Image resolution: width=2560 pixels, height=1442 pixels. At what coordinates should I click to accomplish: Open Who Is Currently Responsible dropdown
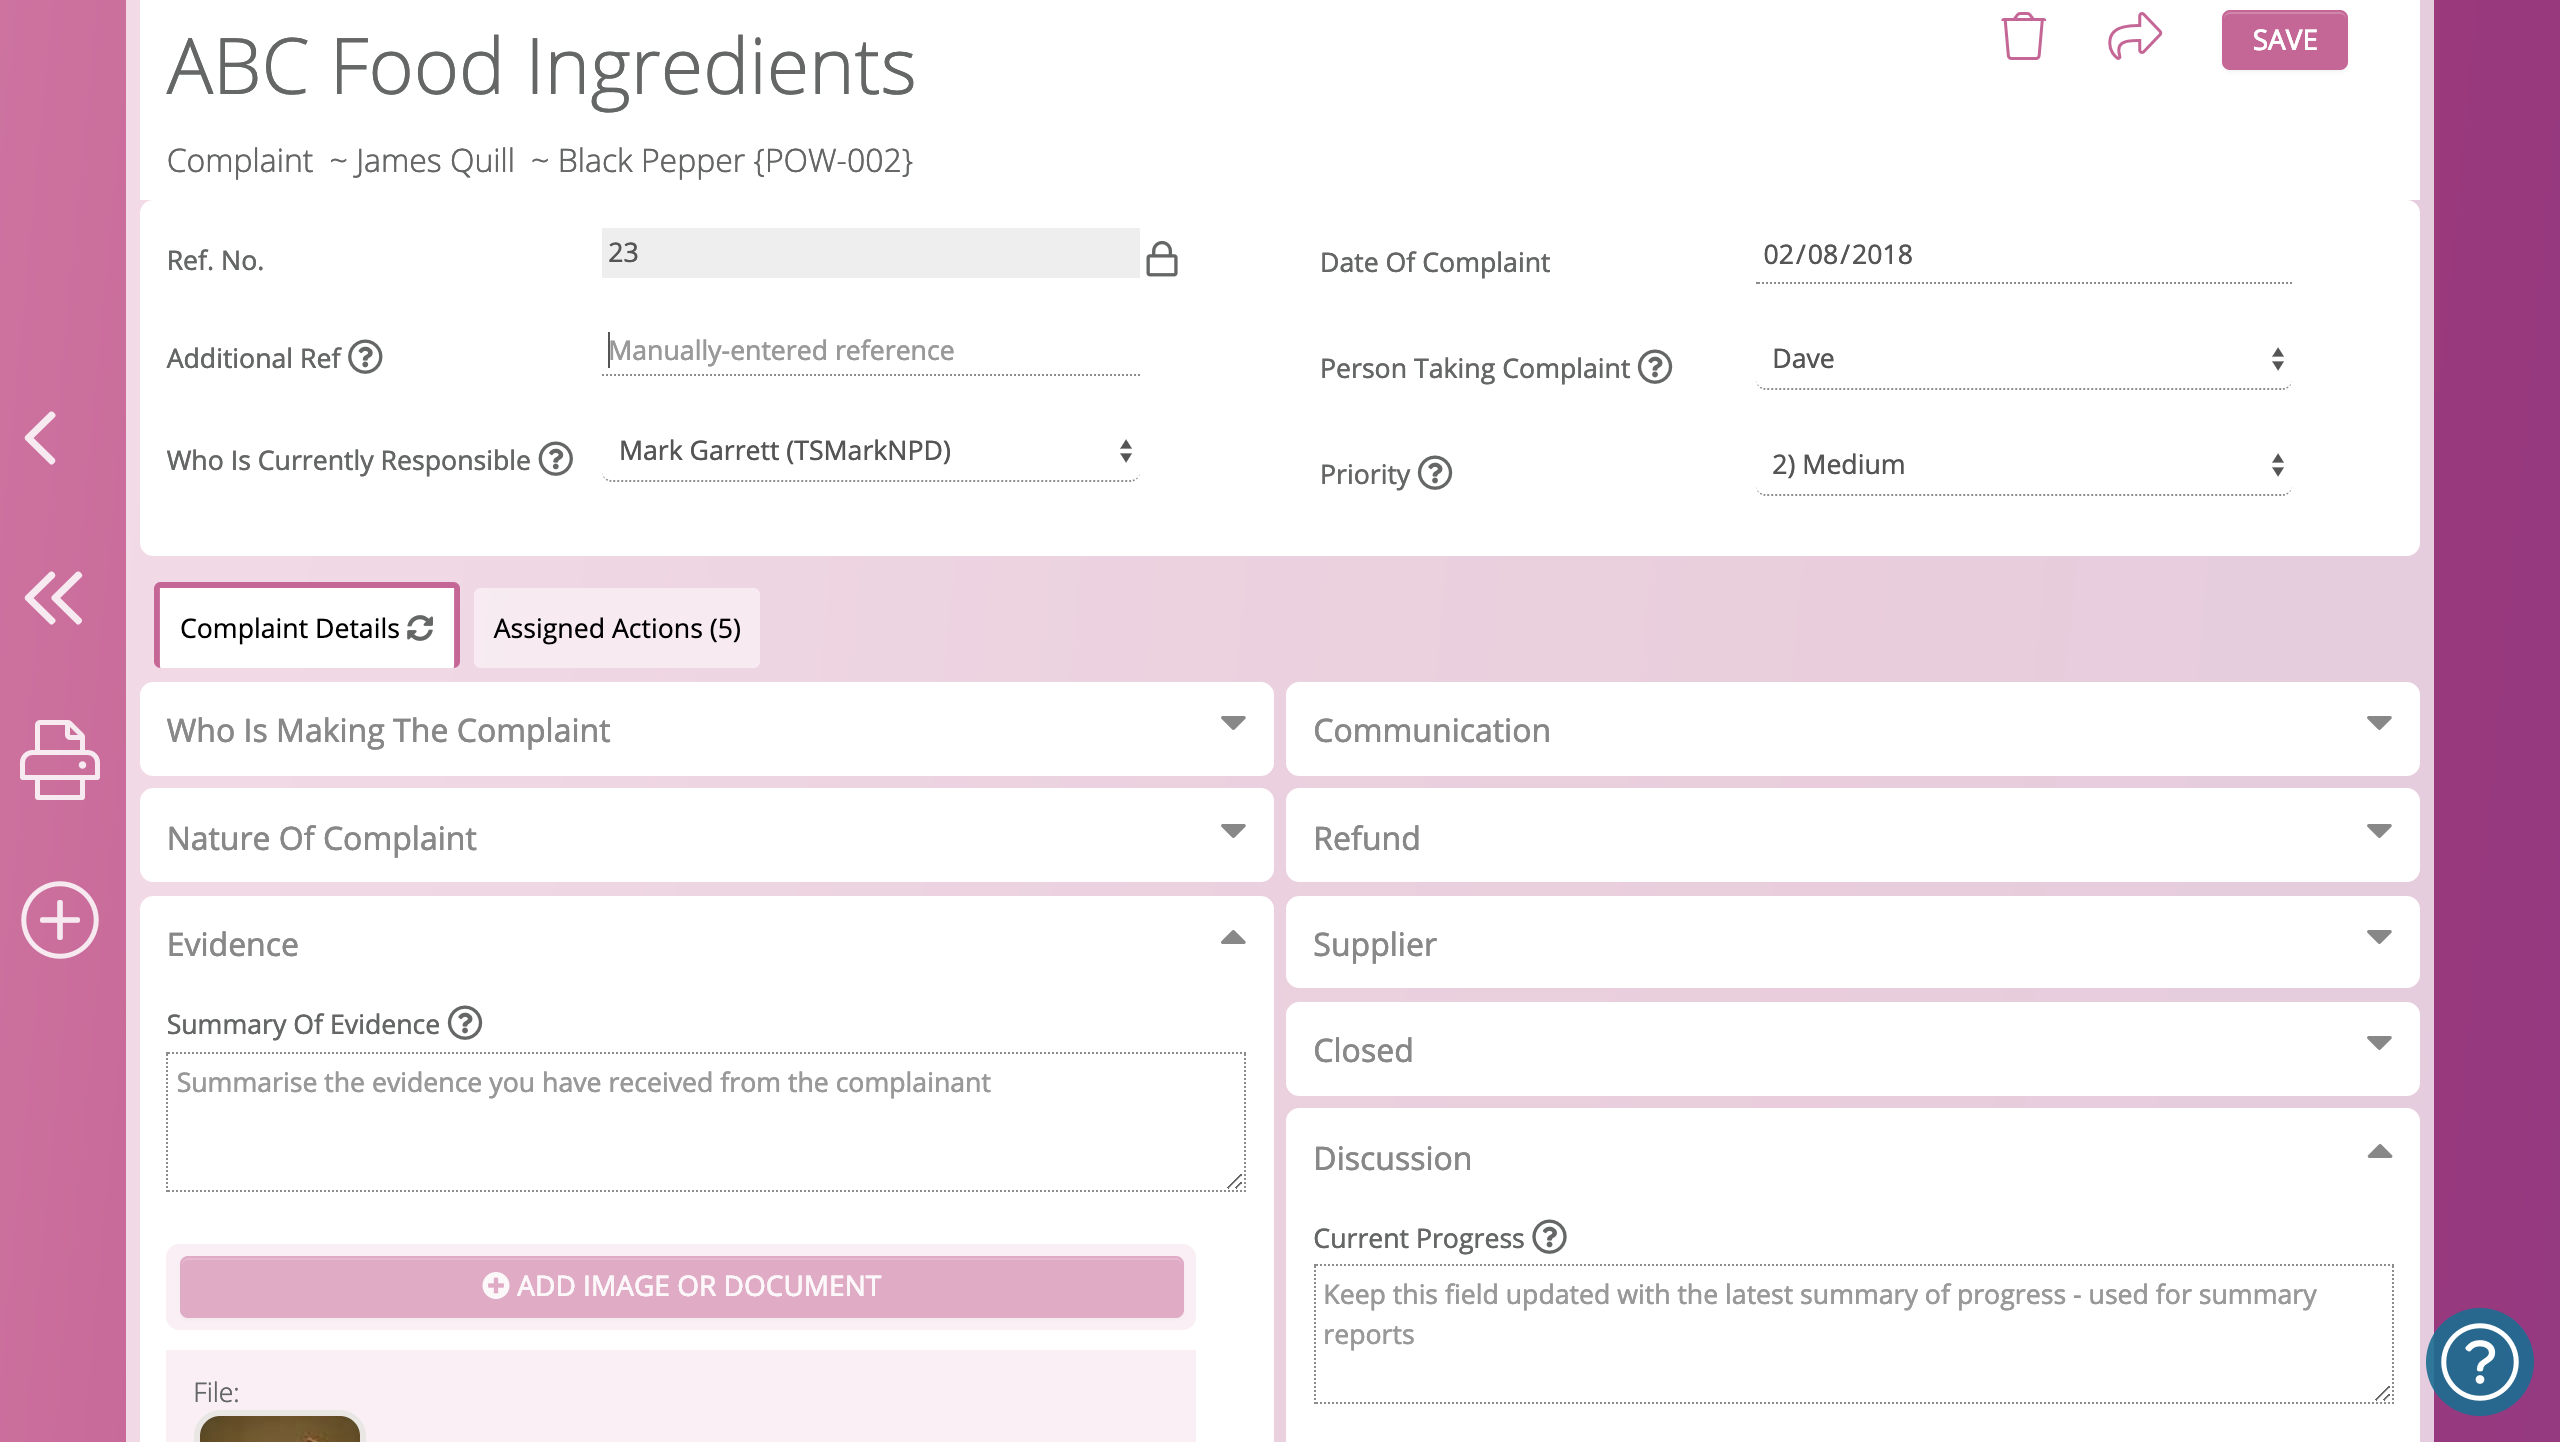[870, 451]
